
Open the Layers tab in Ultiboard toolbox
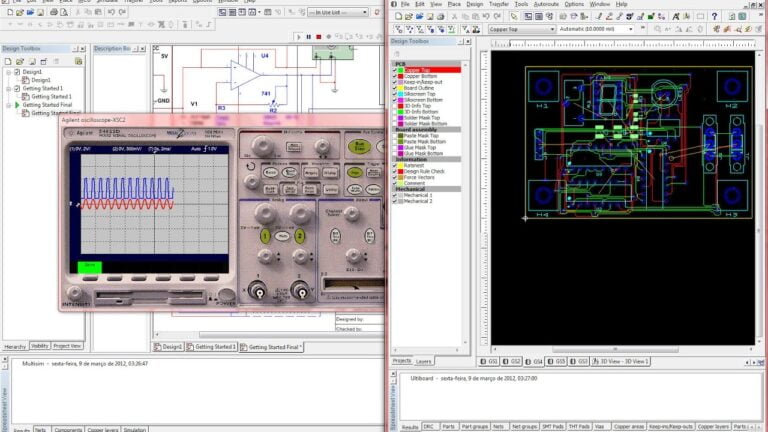(x=424, y=361)
